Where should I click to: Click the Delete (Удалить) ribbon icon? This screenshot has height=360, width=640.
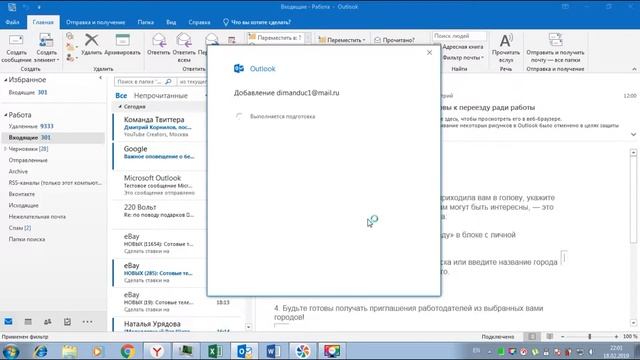click(x=91, y=44)
